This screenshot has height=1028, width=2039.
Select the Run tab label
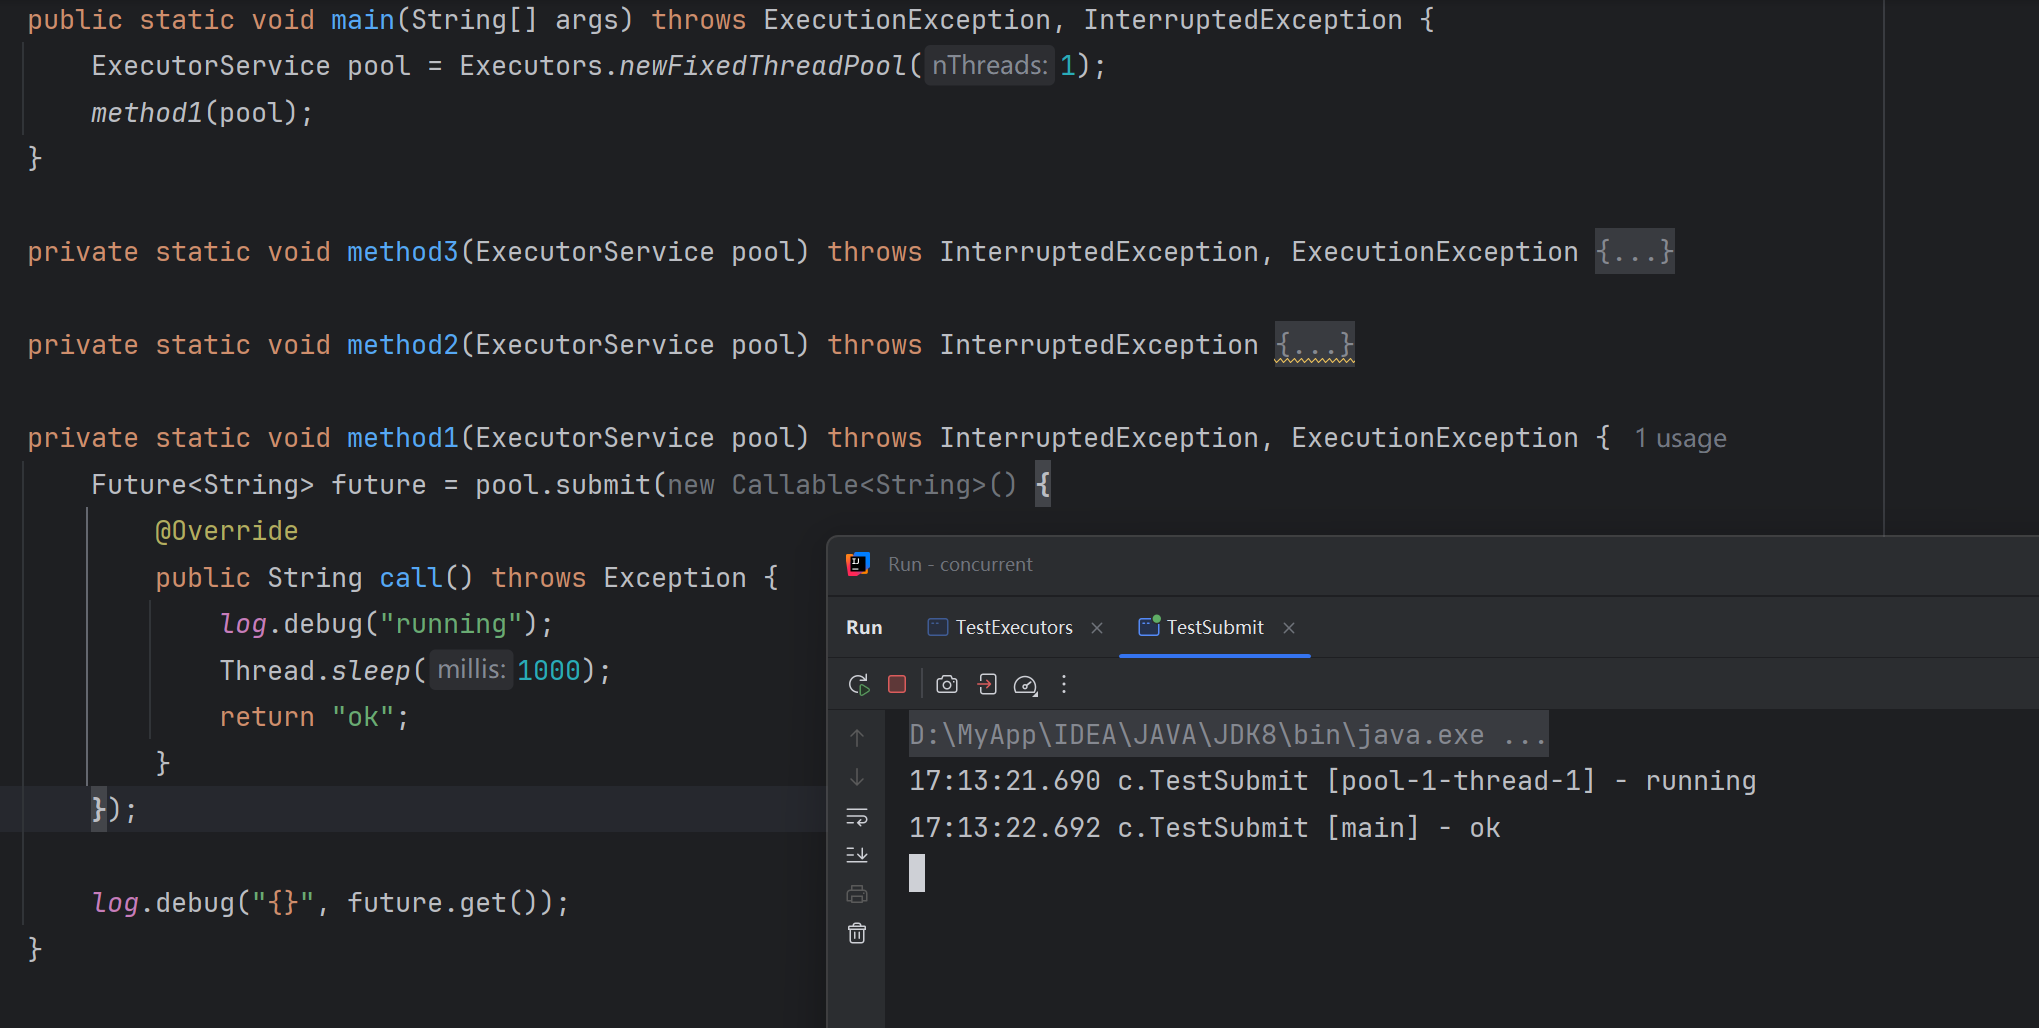point(863,627)
